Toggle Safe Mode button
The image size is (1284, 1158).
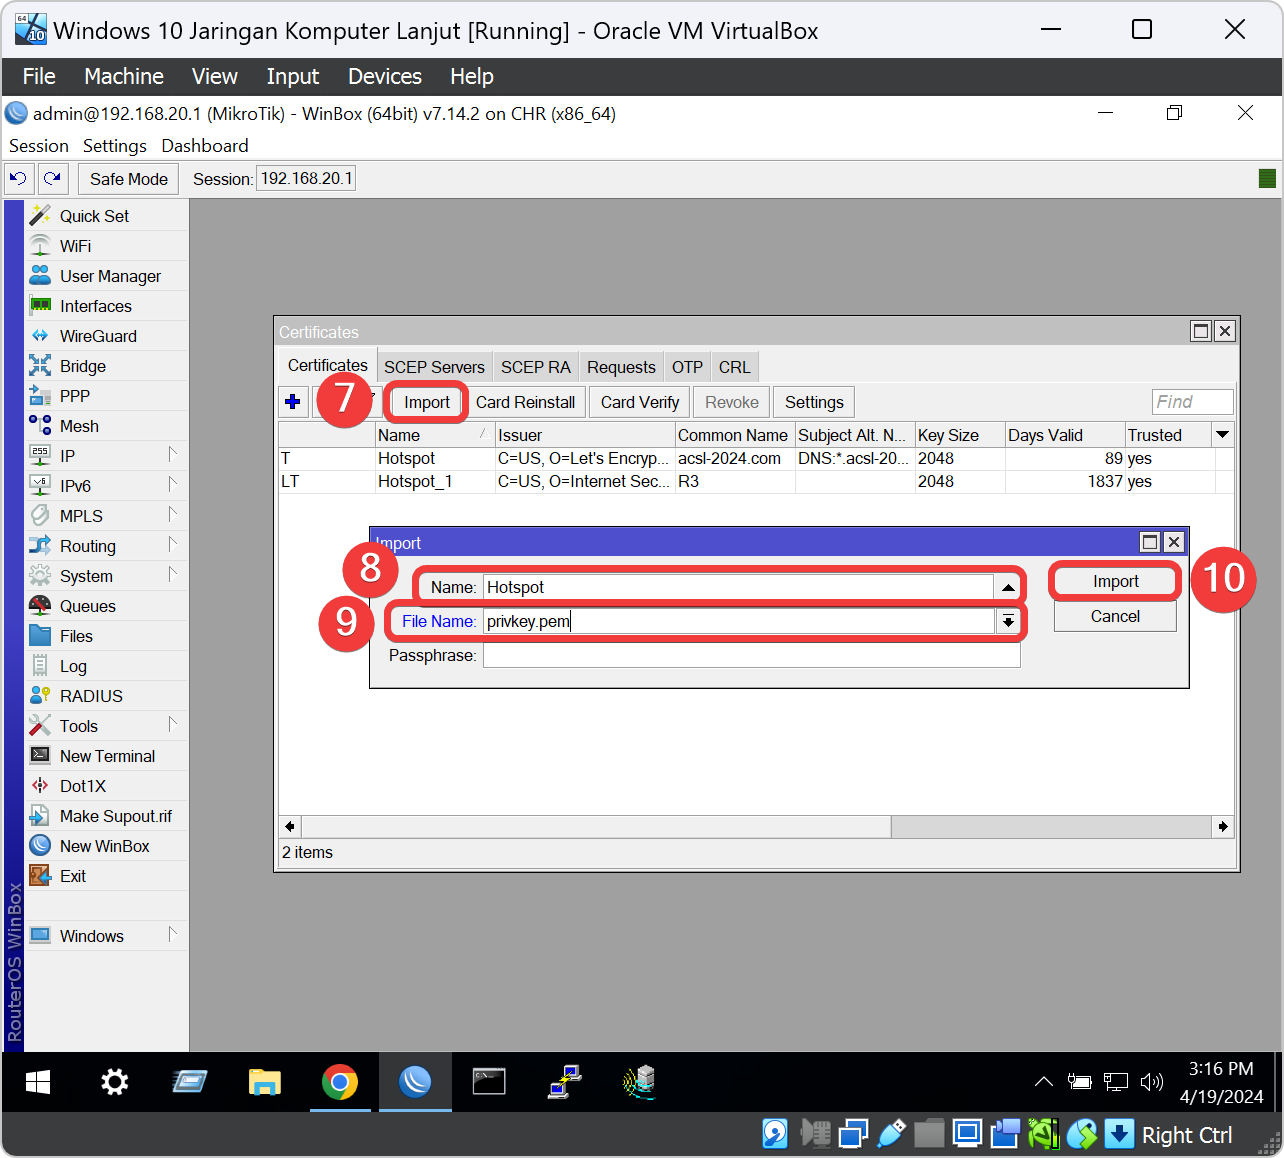tap(129, 179)
